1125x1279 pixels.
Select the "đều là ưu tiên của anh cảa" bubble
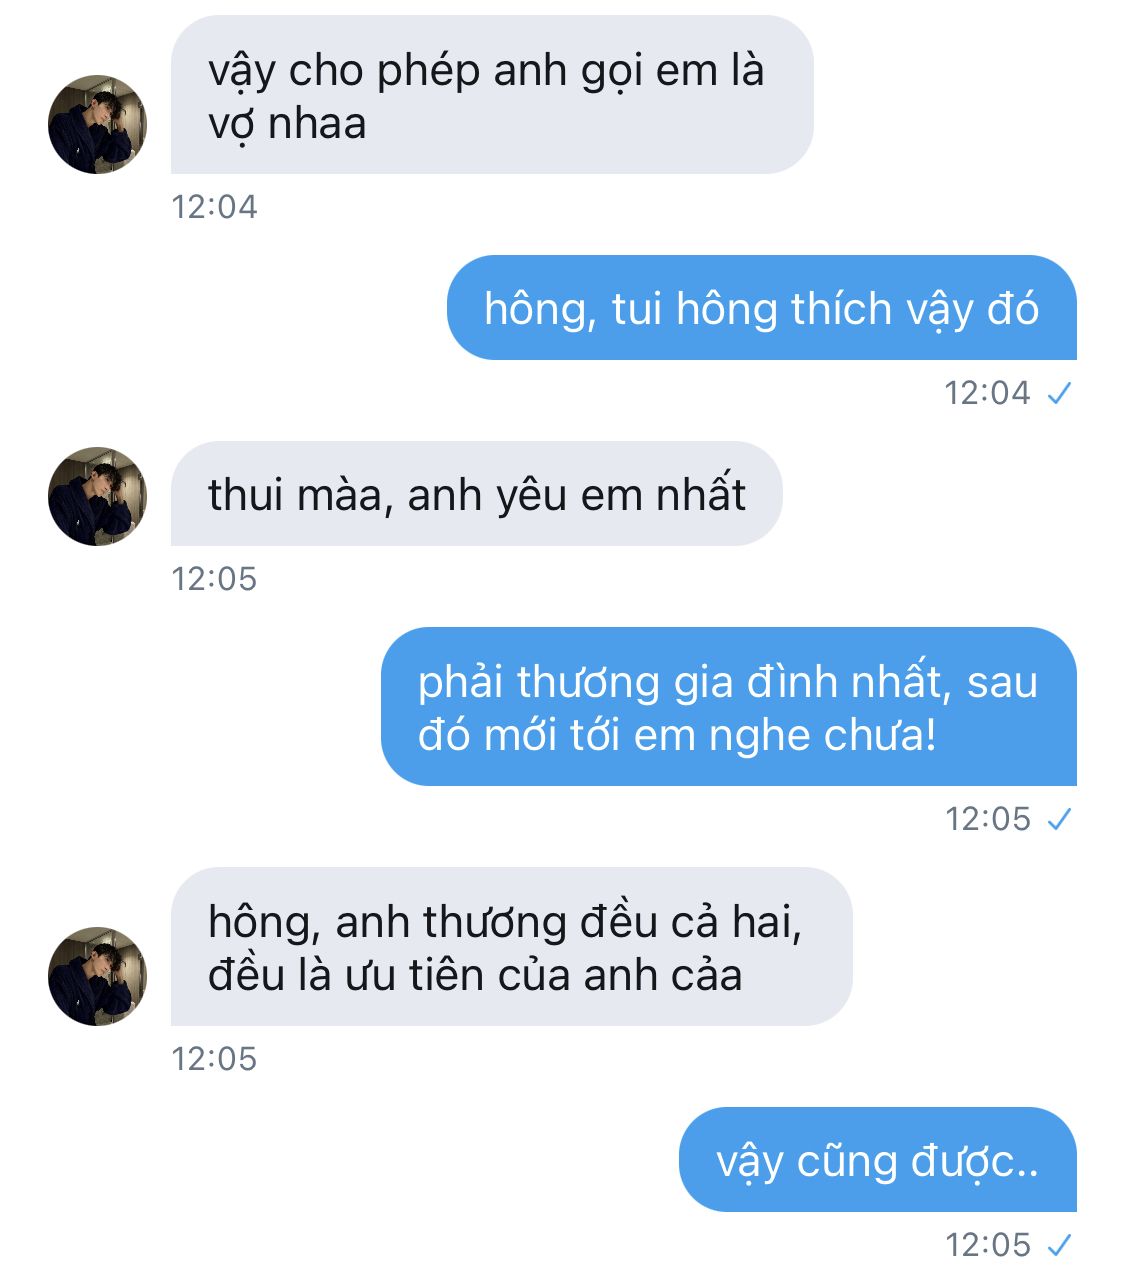click(511, 946)
